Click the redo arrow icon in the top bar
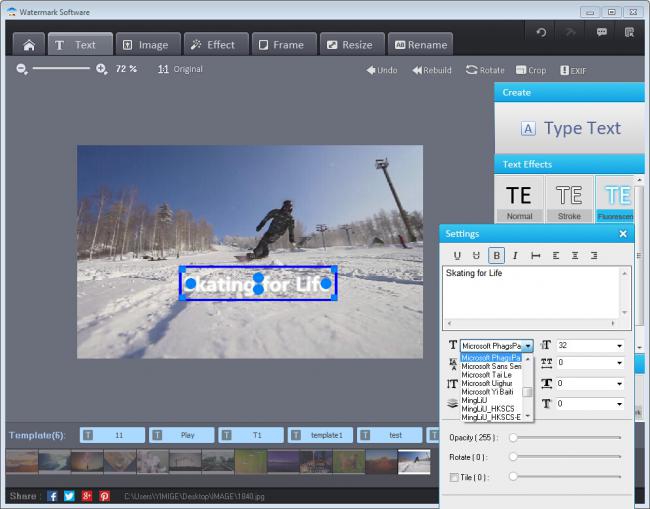 coord(571,32)
